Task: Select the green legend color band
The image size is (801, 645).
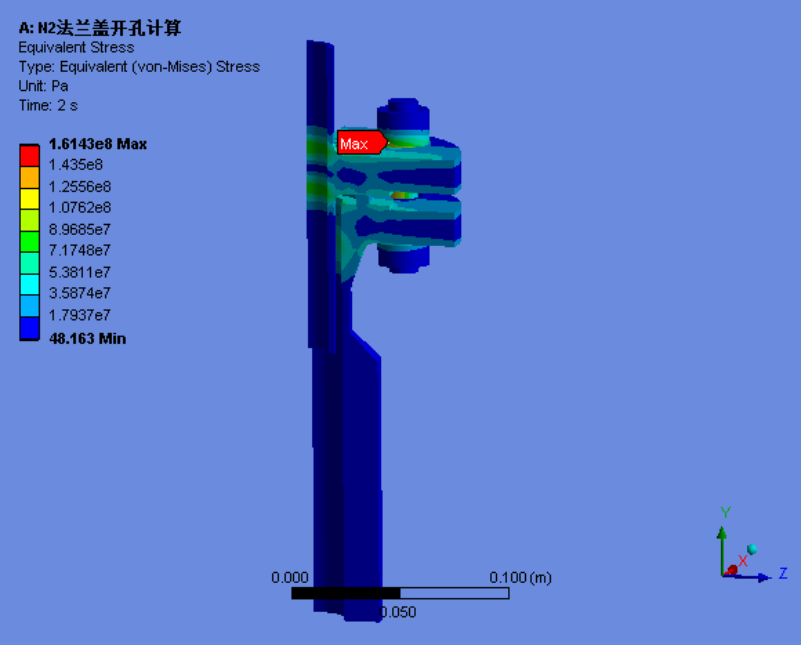Action: (30, 242)
